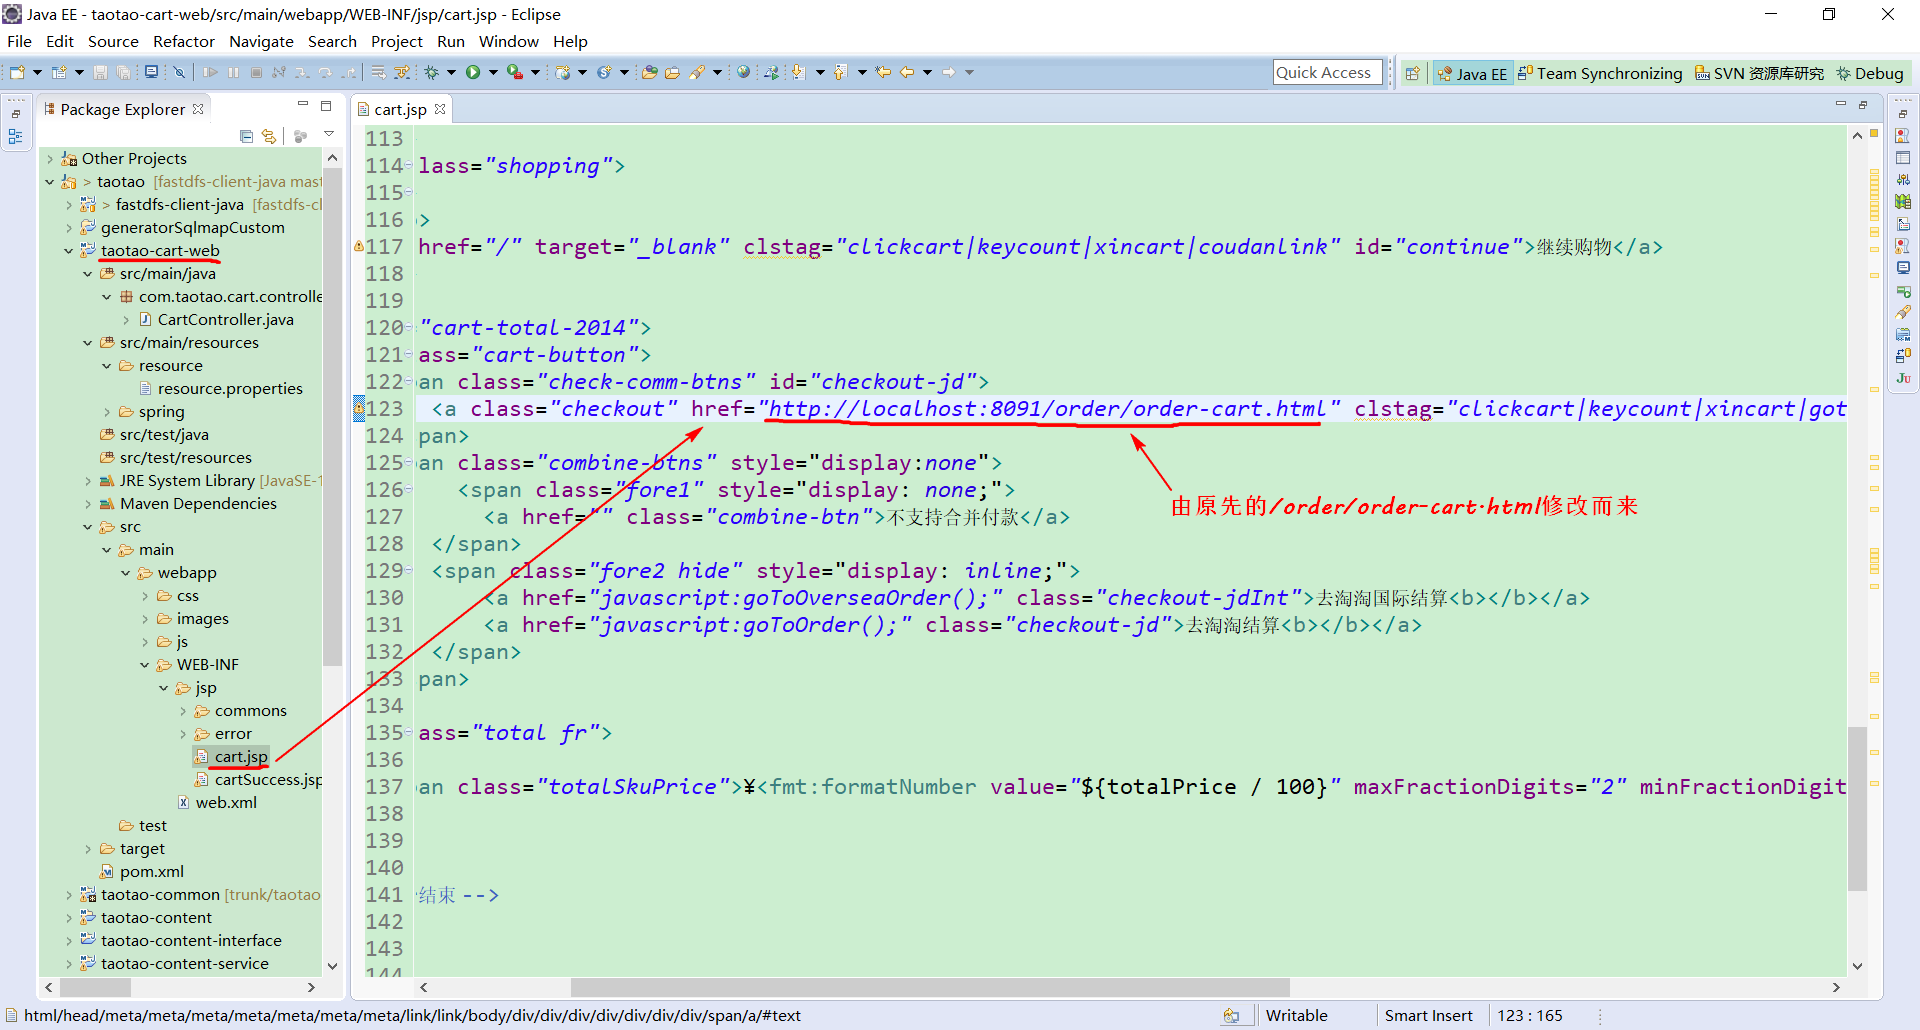Click Open Perspective icon
The height and width of the screenshot is (1030, 1920).
[x=1412, y=73]
